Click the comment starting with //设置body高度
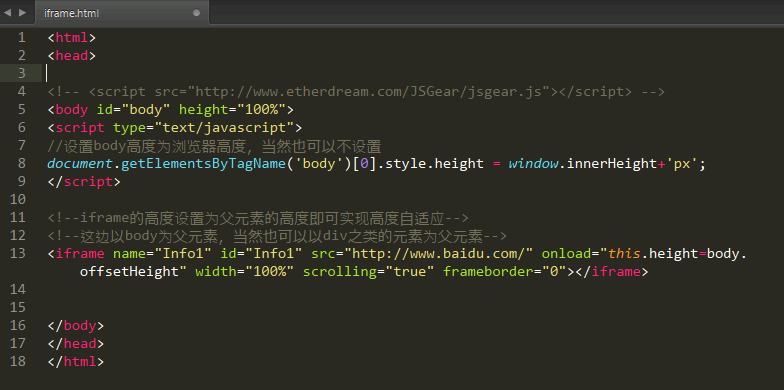This screenshot has height=390, width=784. [x=214, y=146]
